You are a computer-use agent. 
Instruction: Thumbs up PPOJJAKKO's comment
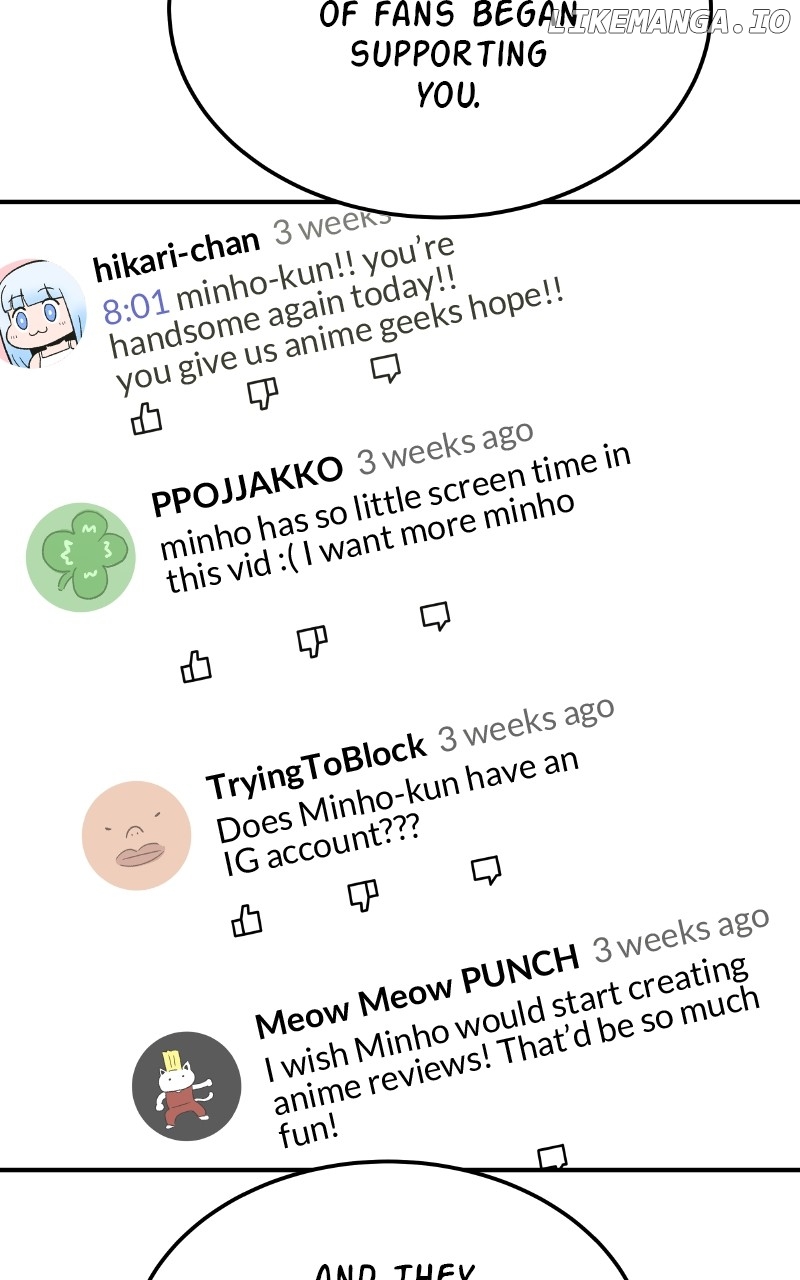(196, 665)
